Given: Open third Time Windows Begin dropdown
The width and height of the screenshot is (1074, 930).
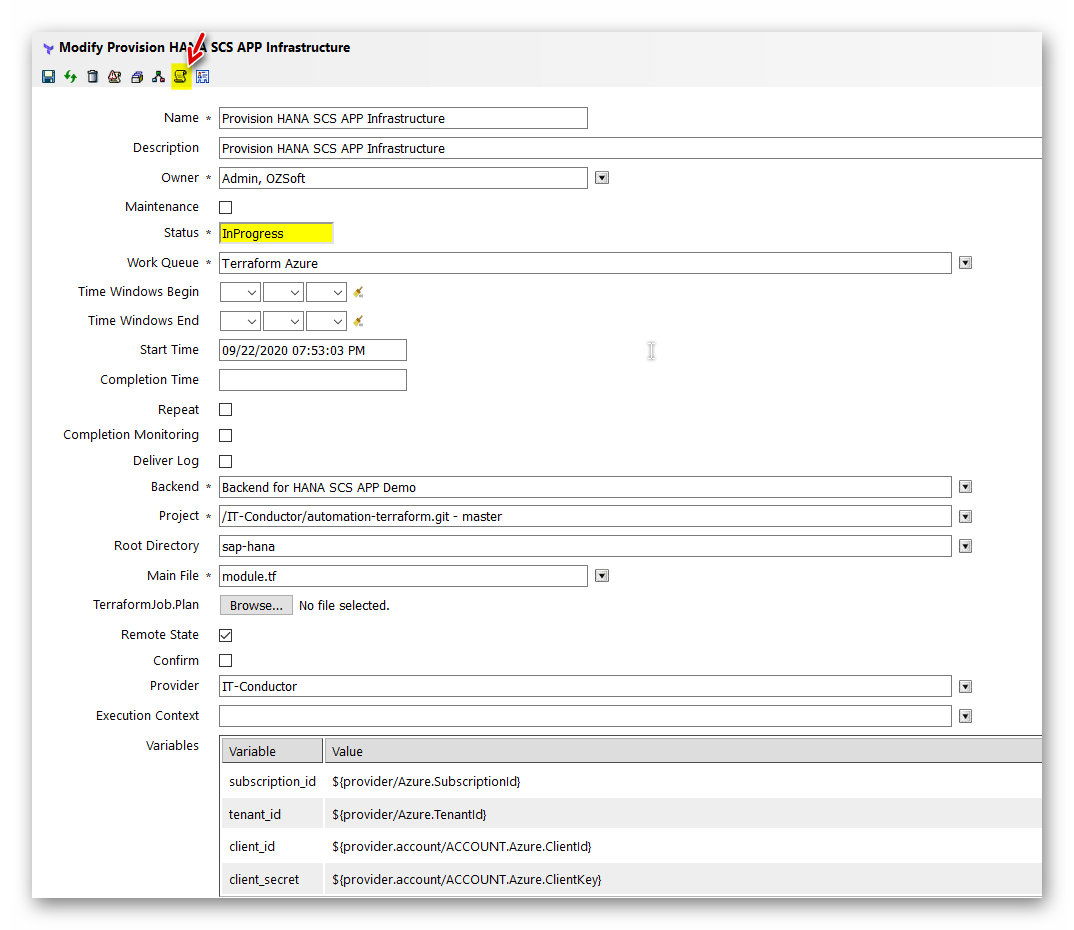Looking at the screenshot, I should (x=326, y=292).
